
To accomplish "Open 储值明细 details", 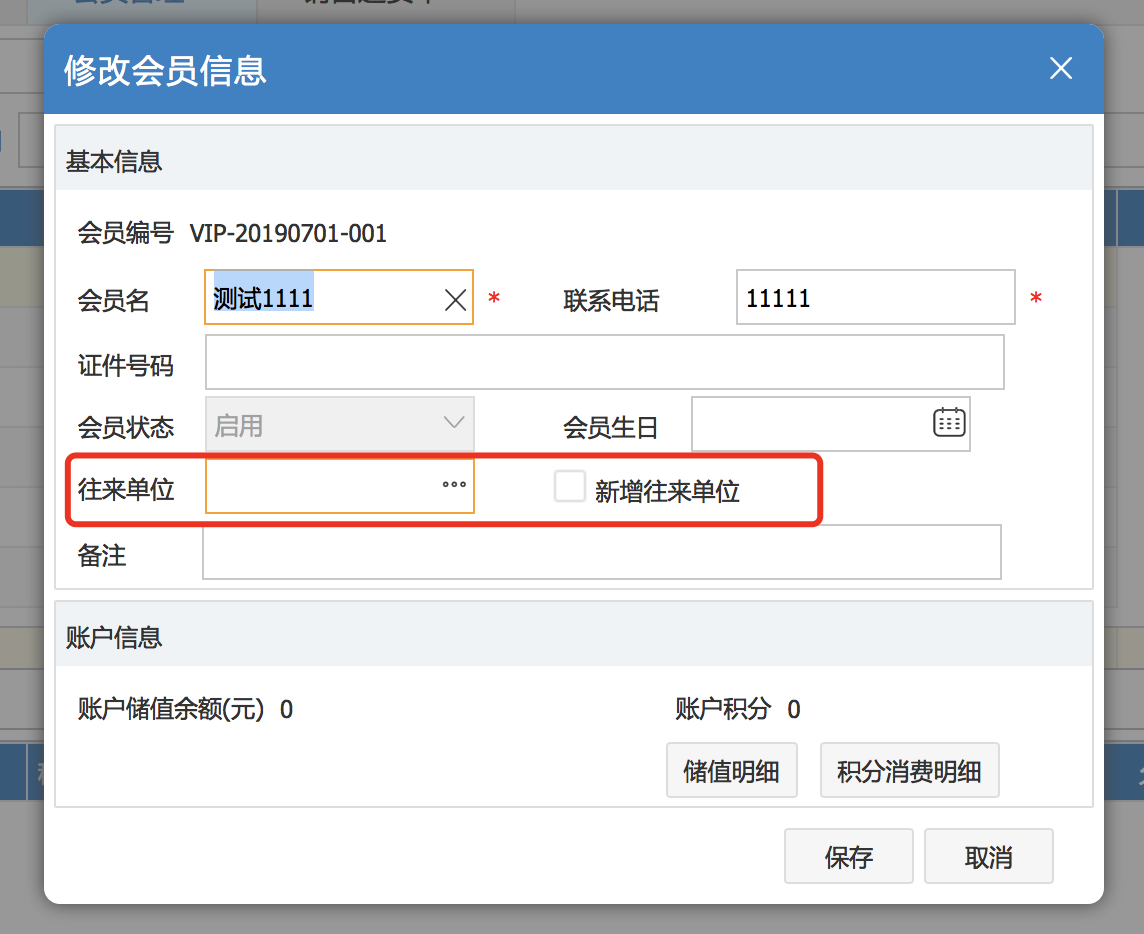I will (732, 771).
